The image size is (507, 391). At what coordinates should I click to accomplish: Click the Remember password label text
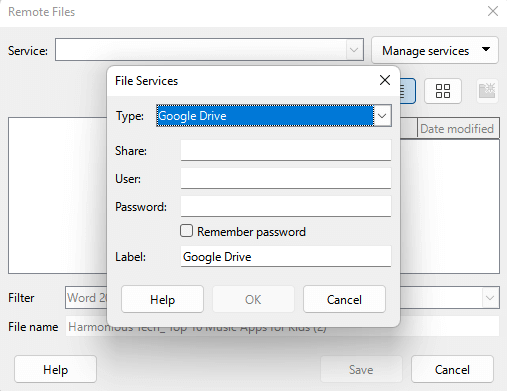click(x=251, y=232)
